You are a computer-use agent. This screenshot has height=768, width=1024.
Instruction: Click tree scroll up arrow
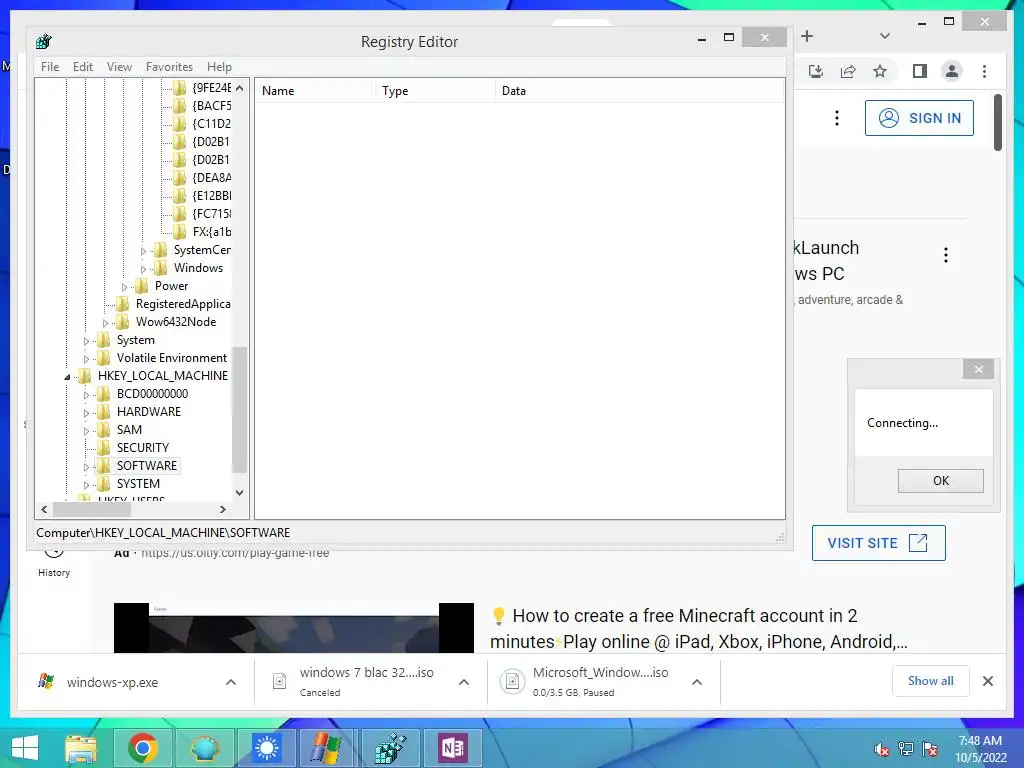click(240, 88)
